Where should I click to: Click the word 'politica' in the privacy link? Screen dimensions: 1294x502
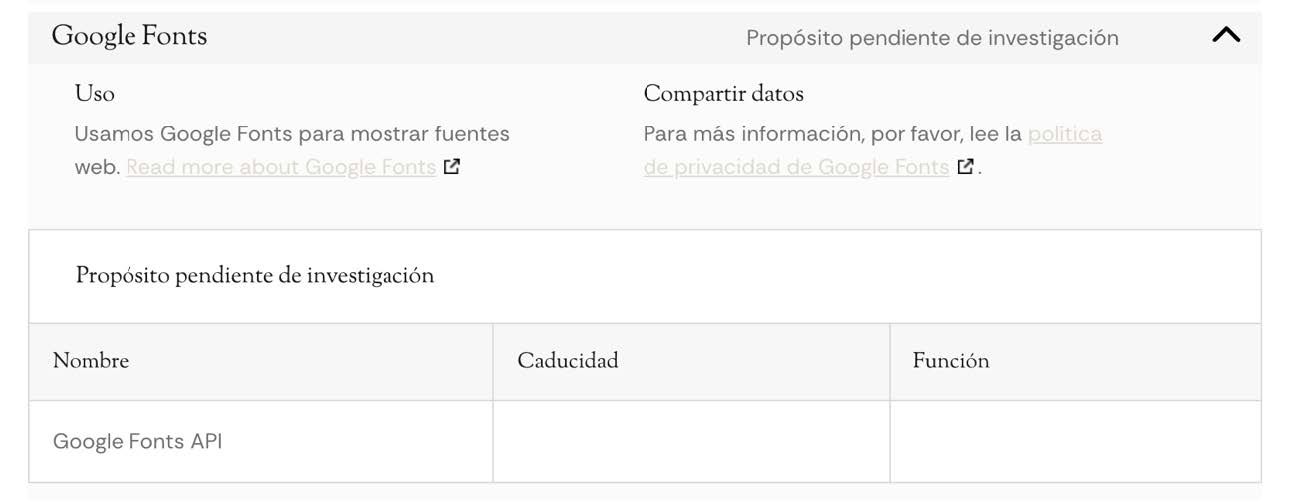click(1064, 134)
